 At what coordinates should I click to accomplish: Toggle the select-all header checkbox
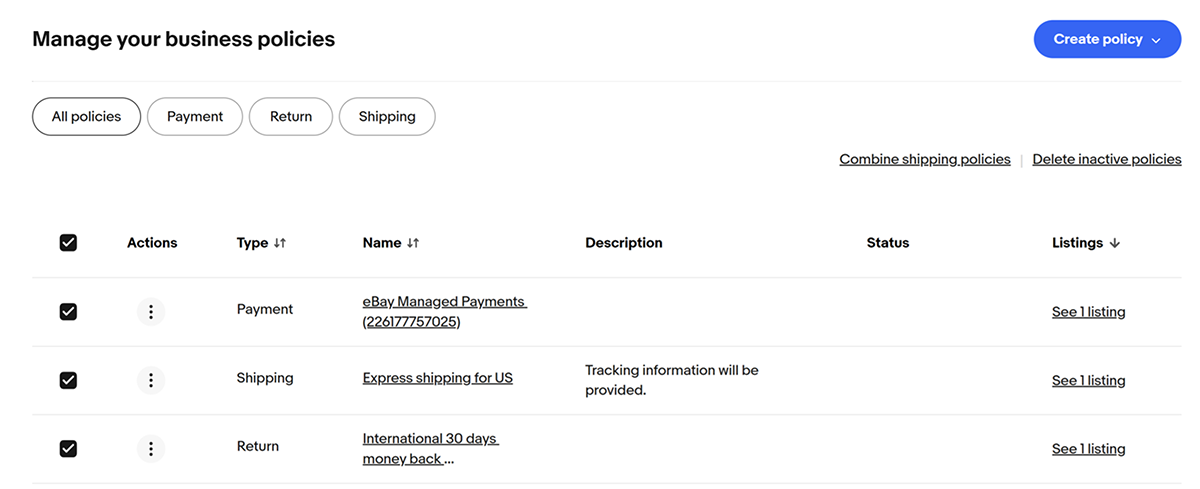point(68,243)
